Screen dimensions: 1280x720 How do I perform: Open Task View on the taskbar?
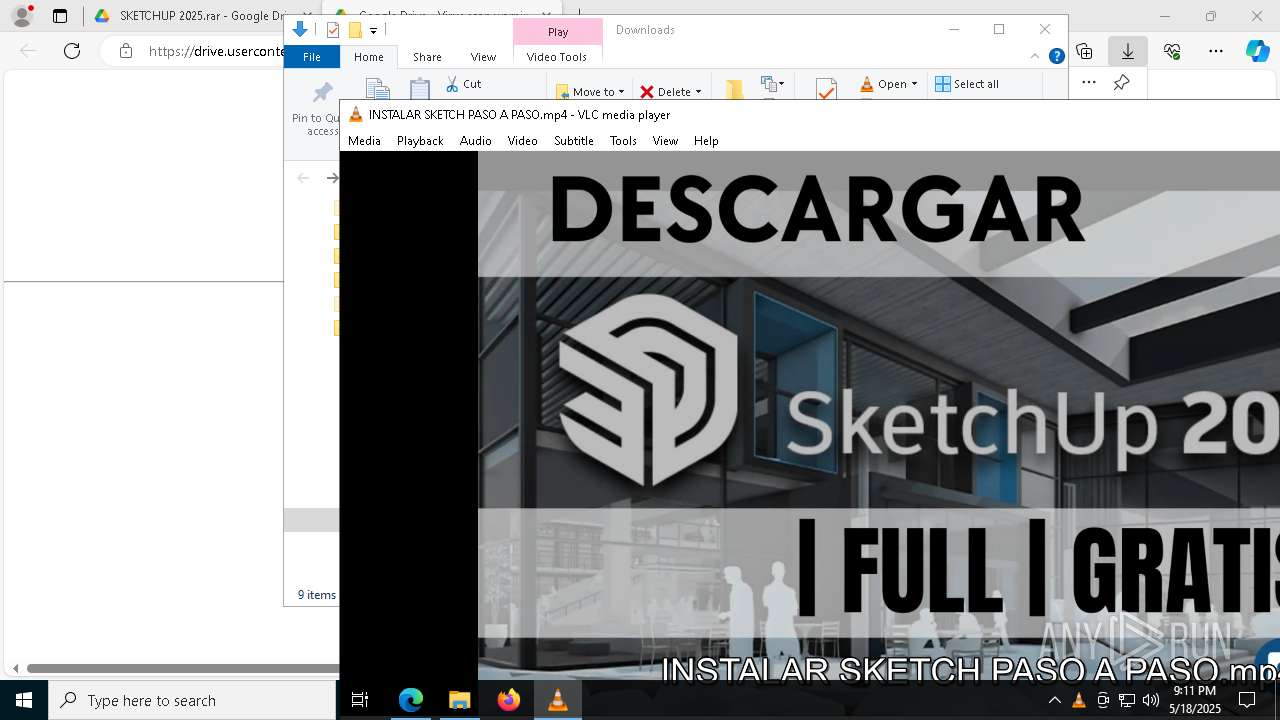click(x=360, y=700)
